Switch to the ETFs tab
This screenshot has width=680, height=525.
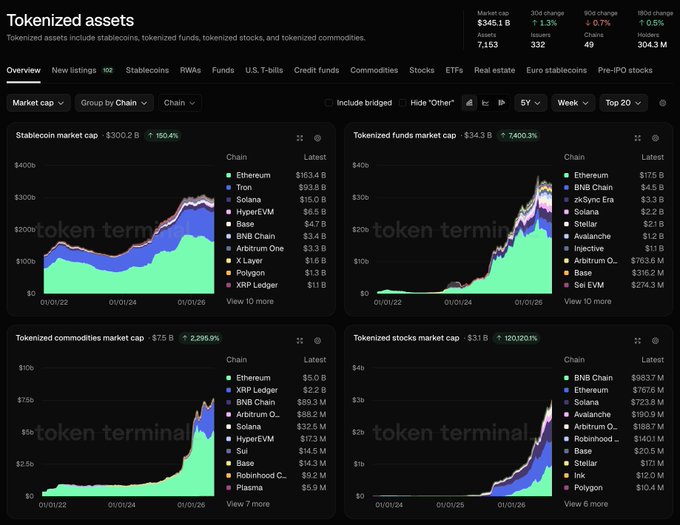coord(454,70)
